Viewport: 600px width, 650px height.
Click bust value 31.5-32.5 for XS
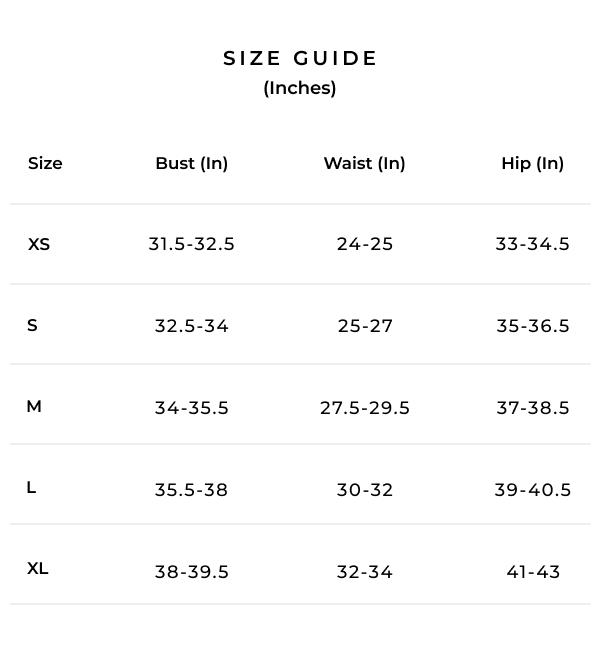click(191, 244)
